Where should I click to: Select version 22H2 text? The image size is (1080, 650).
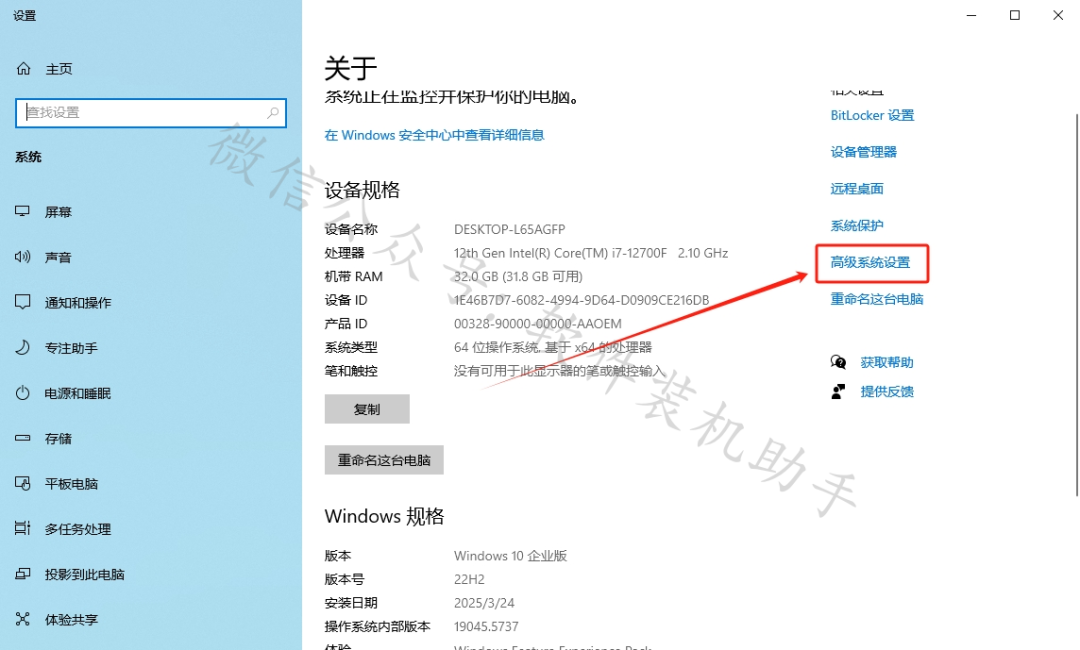(x=469, y=579)
